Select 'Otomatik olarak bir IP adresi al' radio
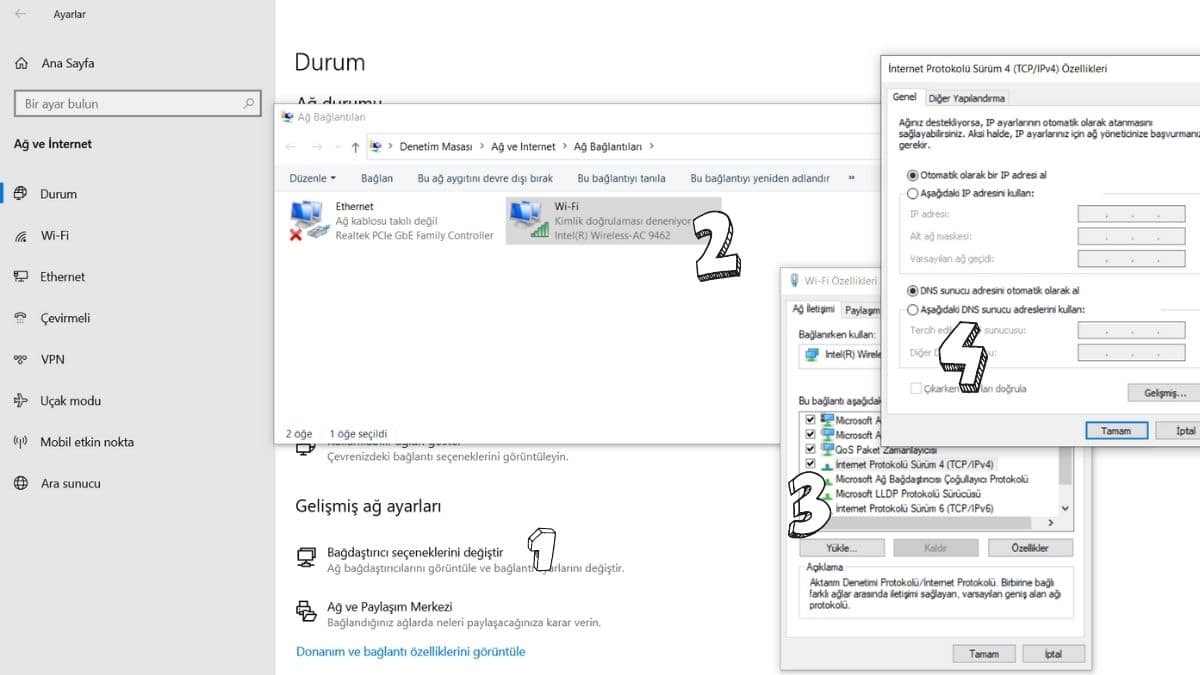1200x675 pixels. (x=912, y=175)
